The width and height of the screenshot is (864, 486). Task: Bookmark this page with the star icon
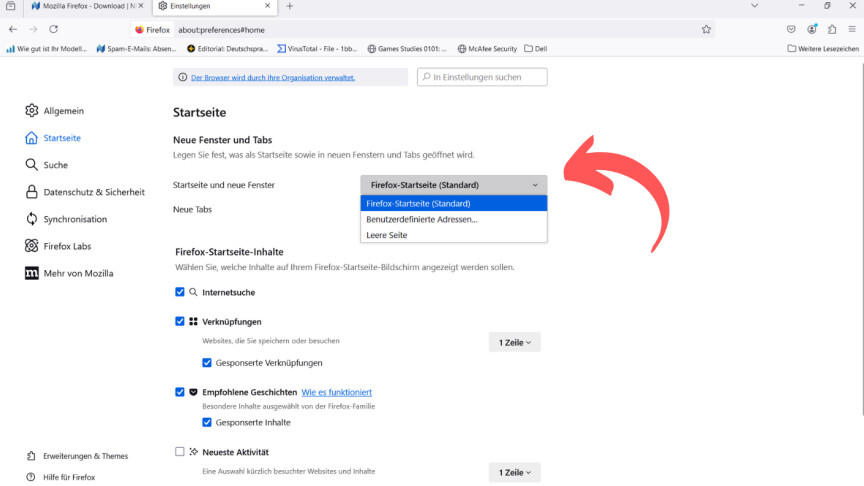pos(706,30)
